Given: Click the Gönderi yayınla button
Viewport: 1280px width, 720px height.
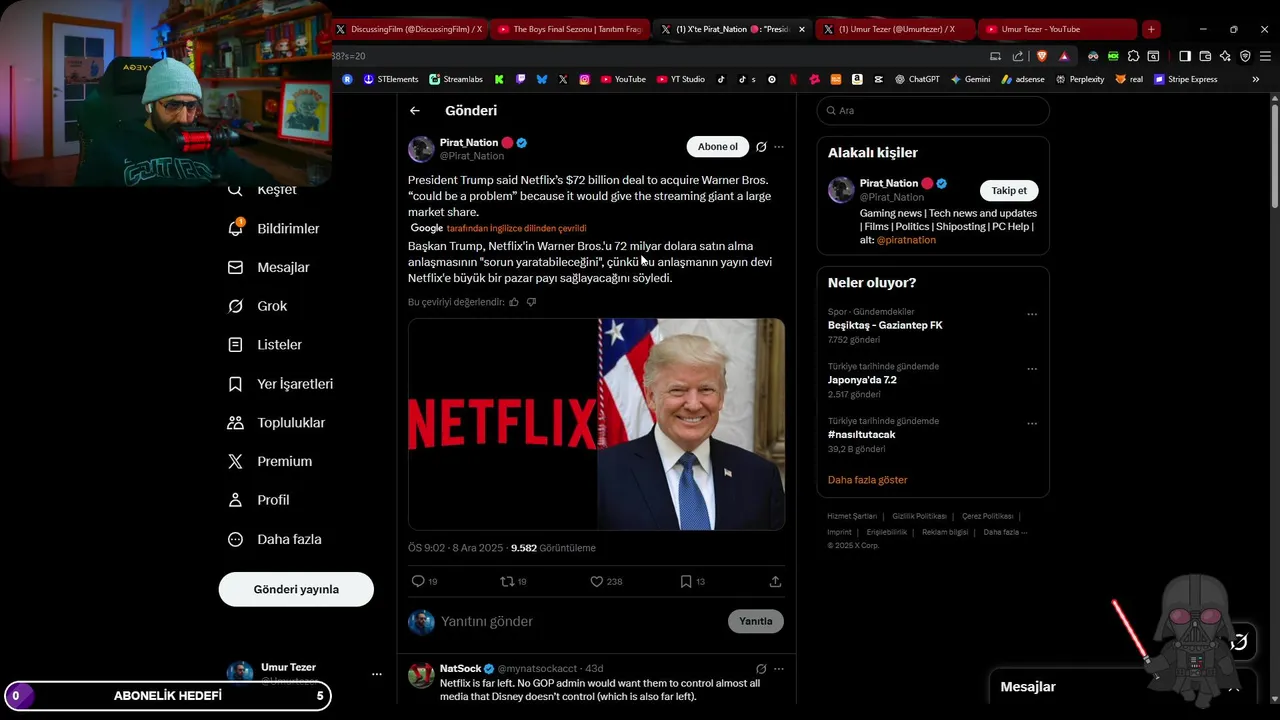Looking at the screenshot, I should click(x=296, y=589).
